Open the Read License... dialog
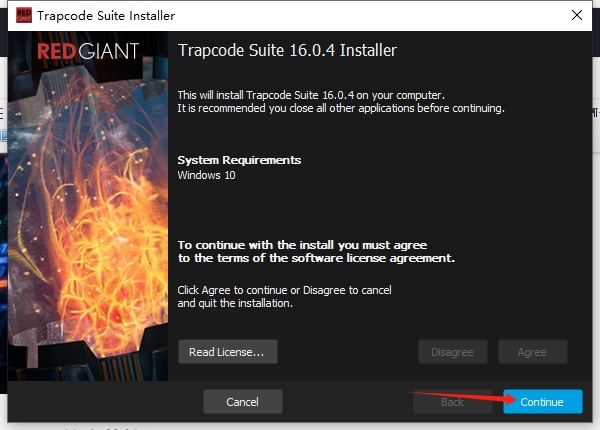This screenshot has height=430, width=600. point(227,352)
